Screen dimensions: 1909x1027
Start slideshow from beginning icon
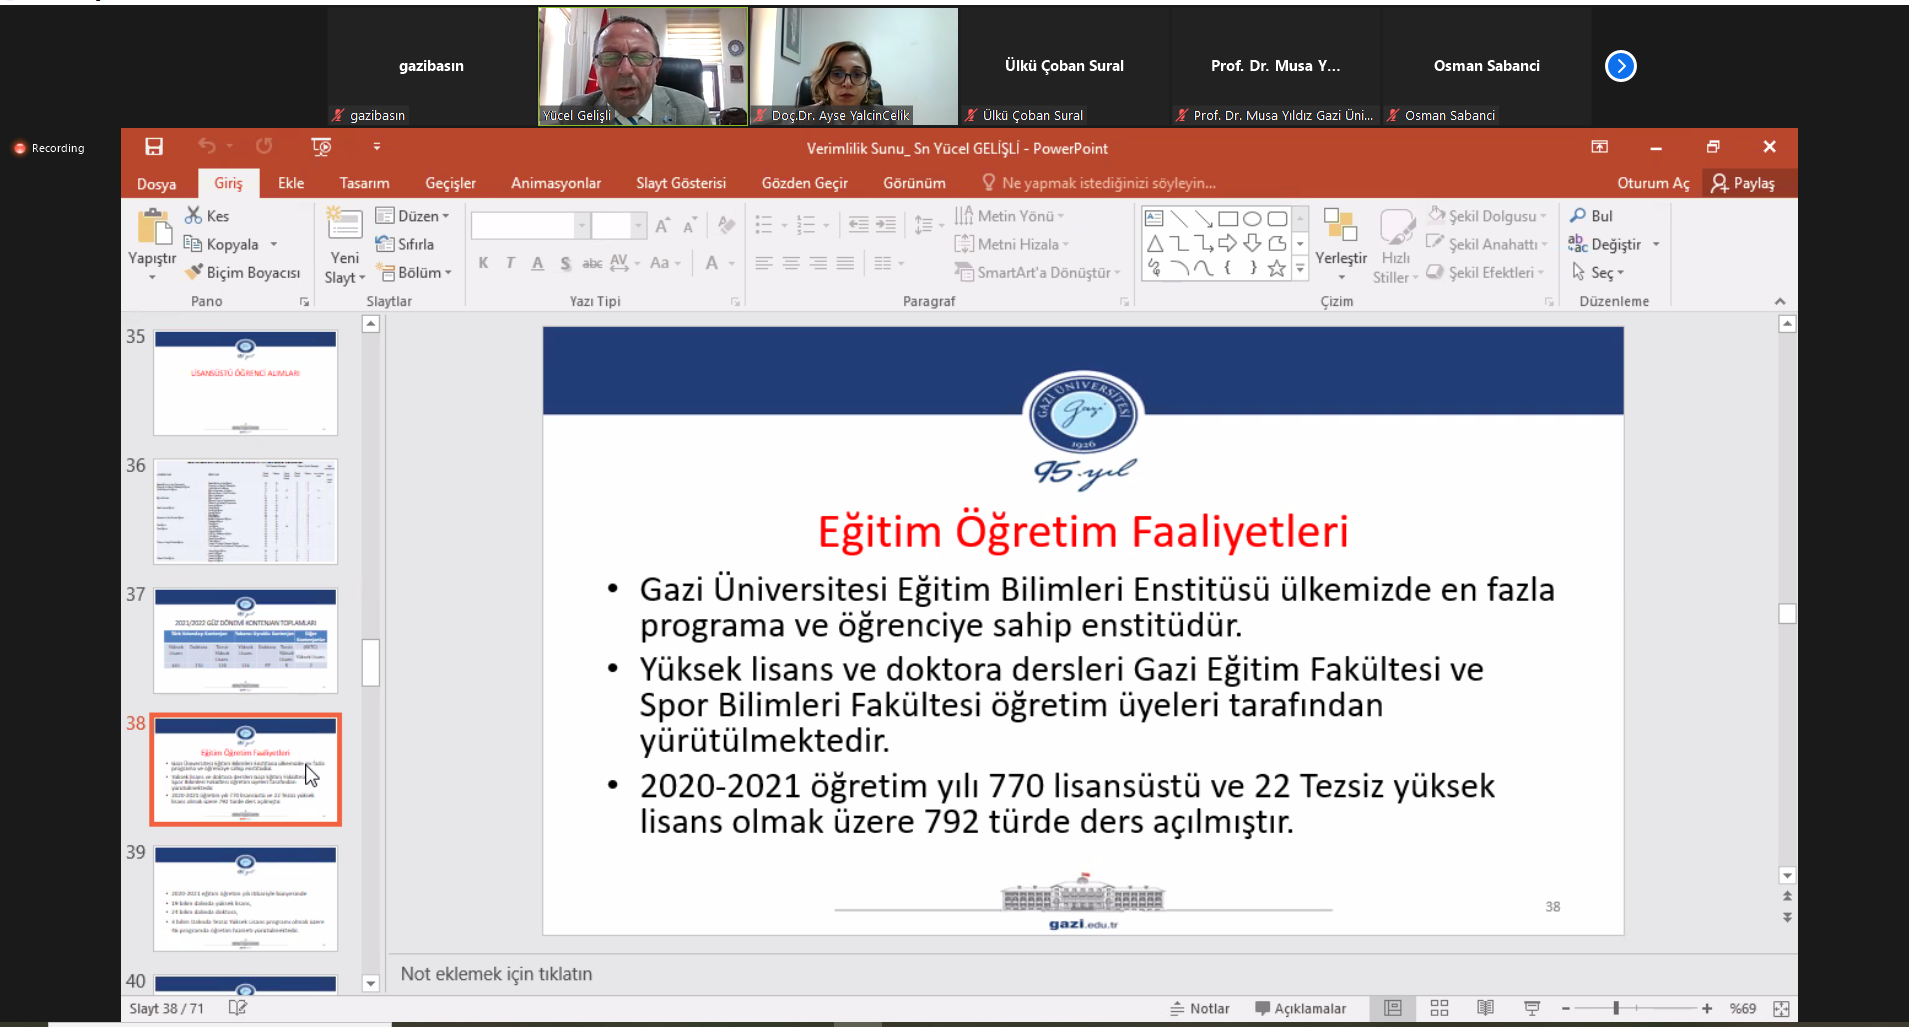321,147
